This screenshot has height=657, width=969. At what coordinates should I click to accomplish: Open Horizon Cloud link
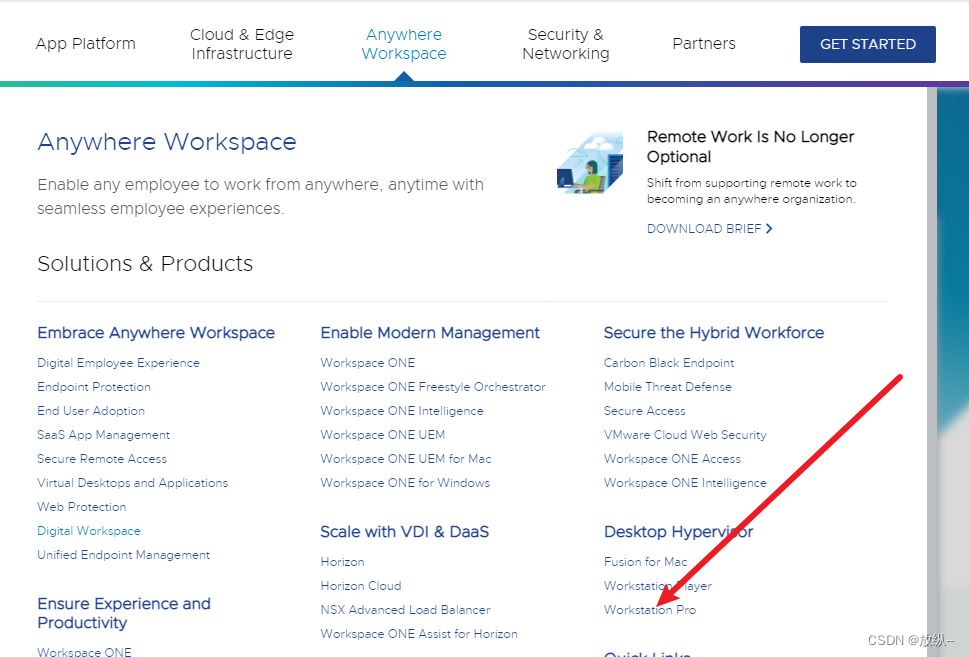(x=361, y=586)
